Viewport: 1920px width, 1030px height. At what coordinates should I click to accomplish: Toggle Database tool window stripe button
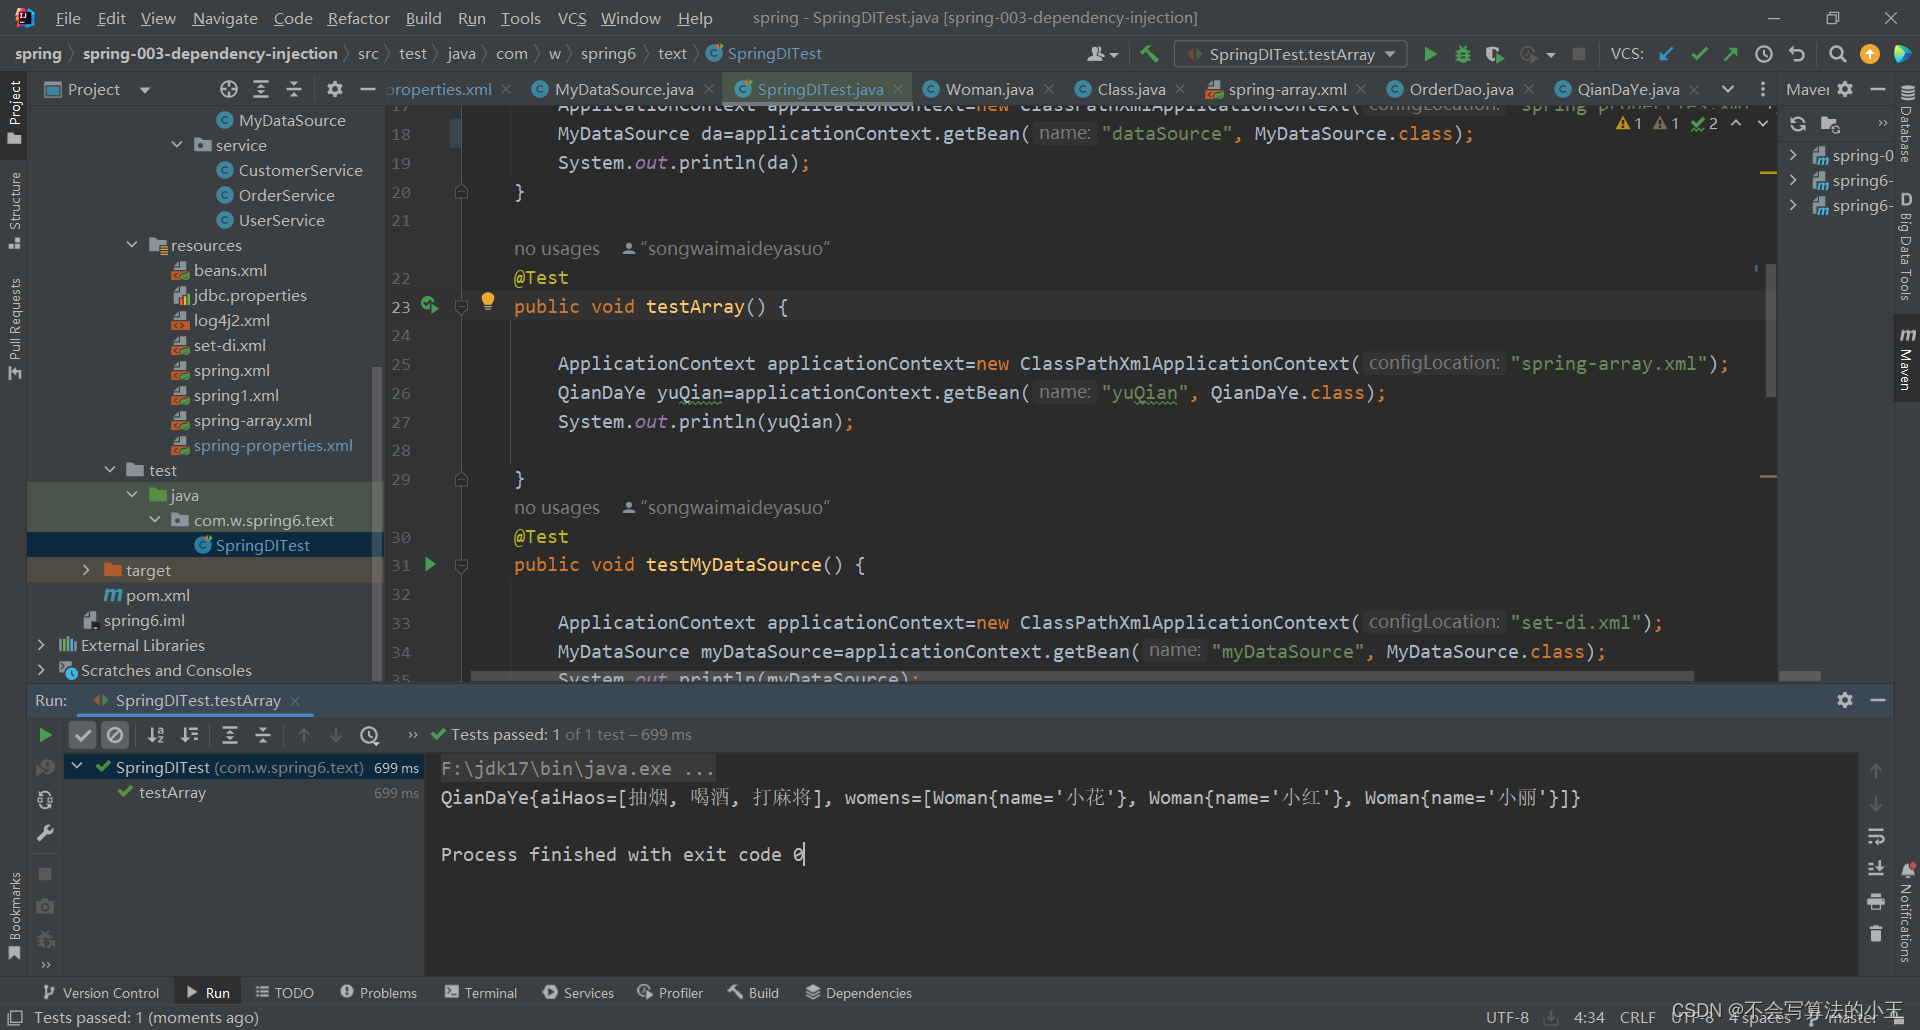pyautogui.click(x=1906, y=124)
